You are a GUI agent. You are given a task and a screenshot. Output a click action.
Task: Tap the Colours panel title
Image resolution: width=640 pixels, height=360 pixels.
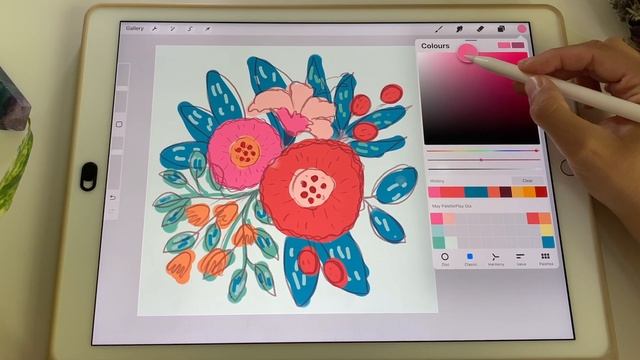pyautogui.click(x=435, y=46)
